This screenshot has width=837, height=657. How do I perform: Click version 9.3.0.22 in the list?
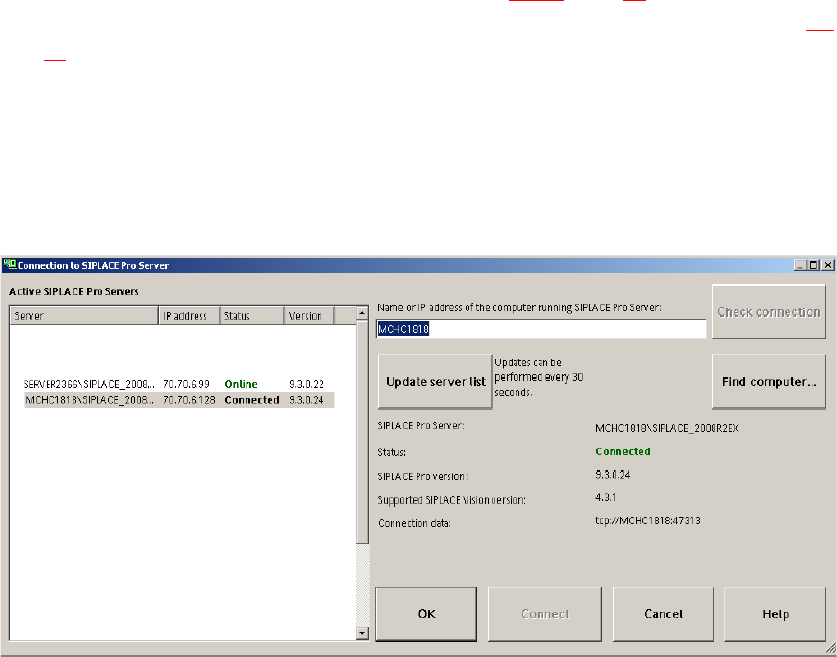[x=306, y=384]
